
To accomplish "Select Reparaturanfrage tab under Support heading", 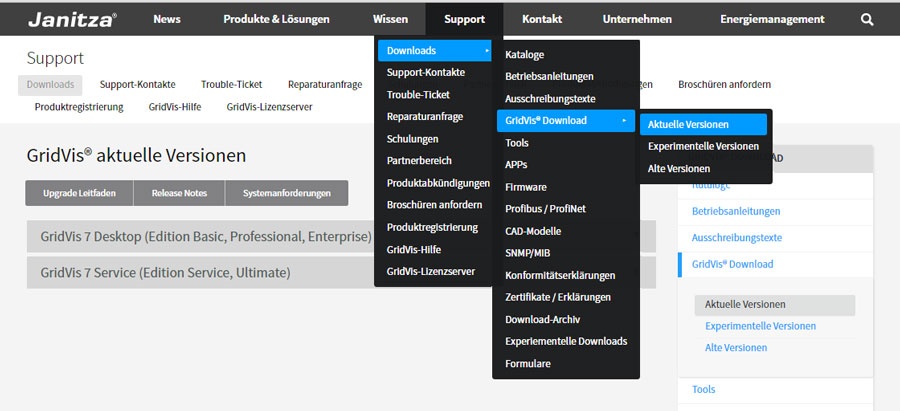I will pos(325,85).
